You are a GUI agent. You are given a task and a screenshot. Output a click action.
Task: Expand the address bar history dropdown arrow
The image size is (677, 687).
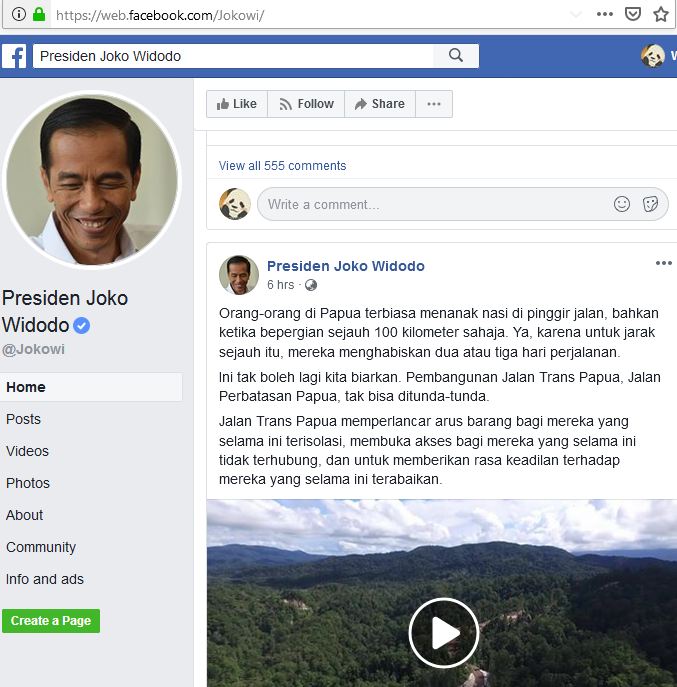pos(576,15)
